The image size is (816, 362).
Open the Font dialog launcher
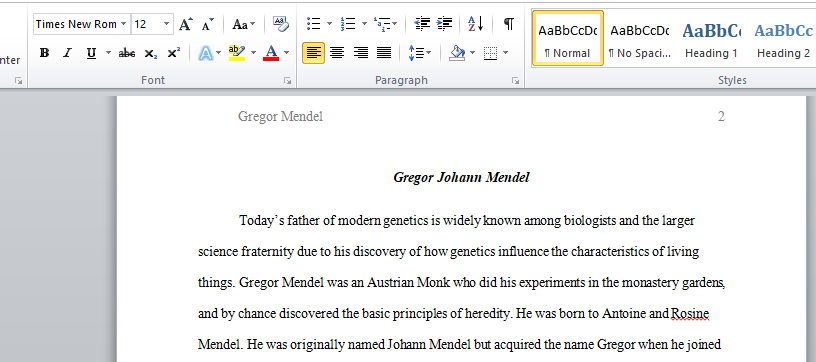tap(287, 81)
